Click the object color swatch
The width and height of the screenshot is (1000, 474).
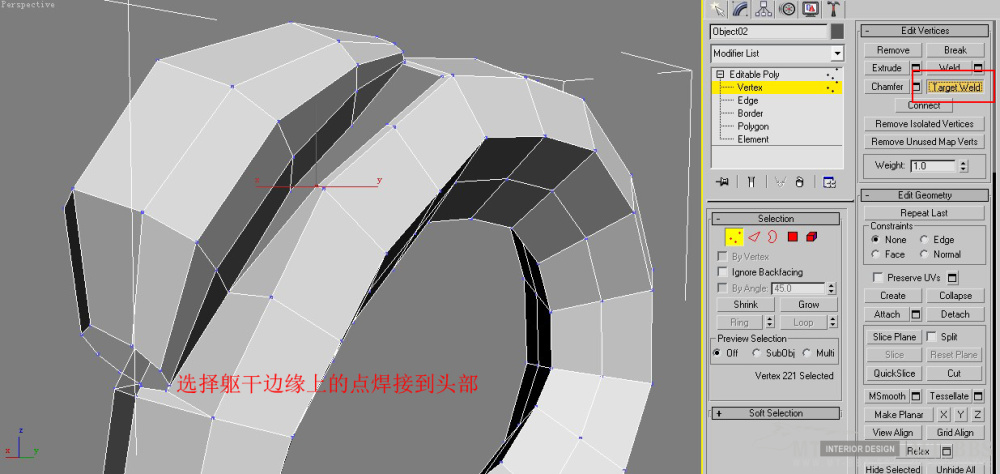(837, 32)
